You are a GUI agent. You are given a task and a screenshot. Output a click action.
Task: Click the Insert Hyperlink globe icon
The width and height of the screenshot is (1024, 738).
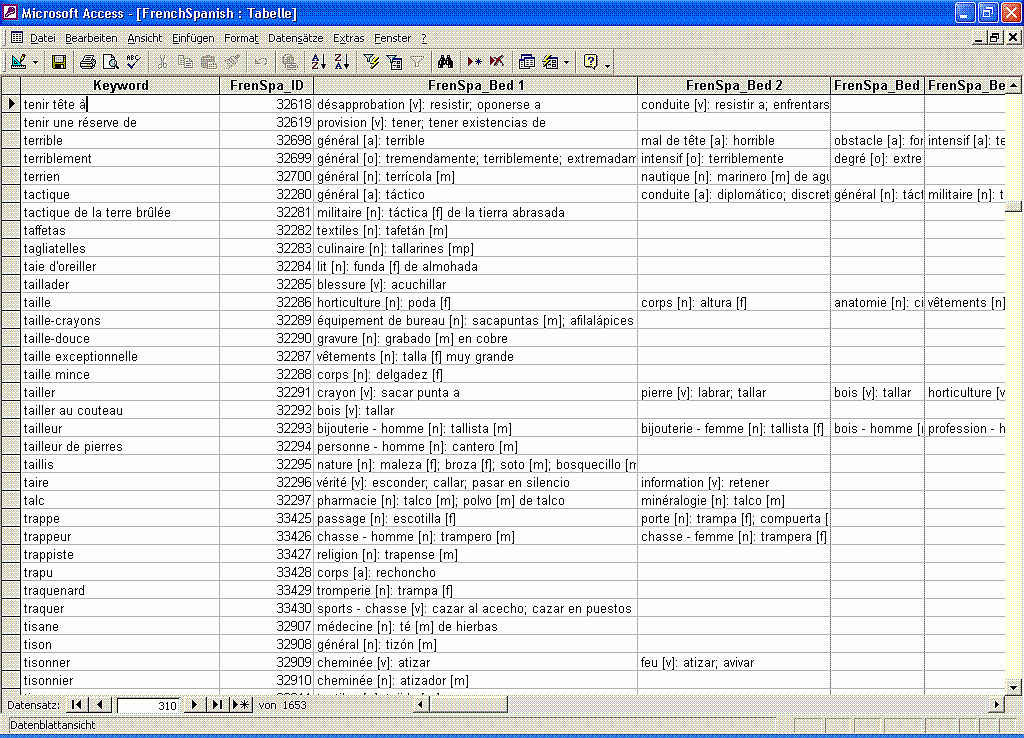[289, 62]
